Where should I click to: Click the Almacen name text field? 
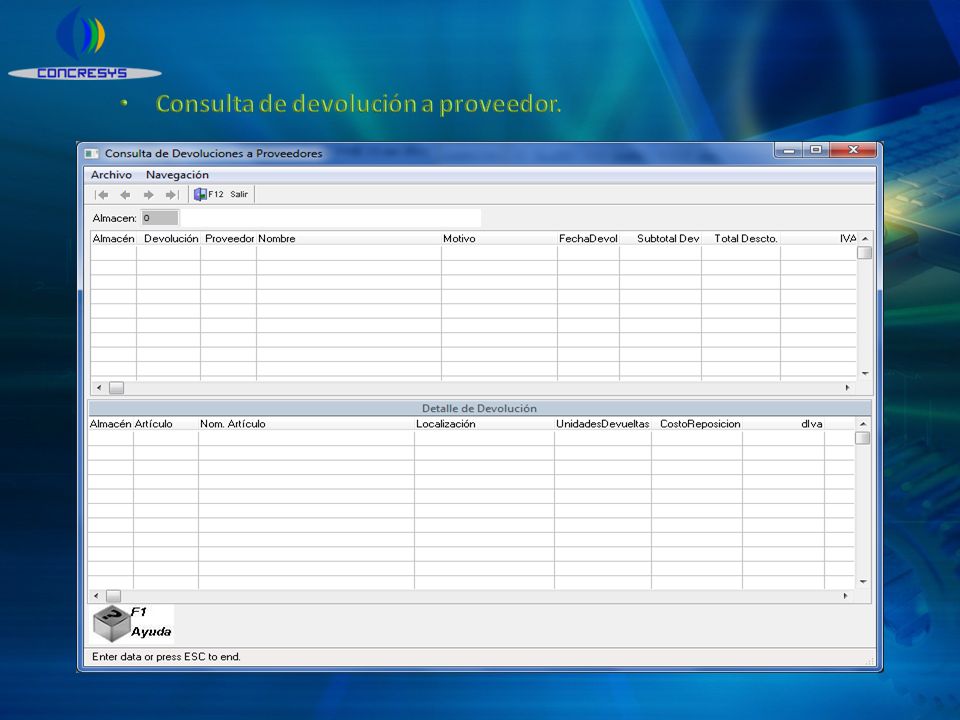tap(331, 218)
